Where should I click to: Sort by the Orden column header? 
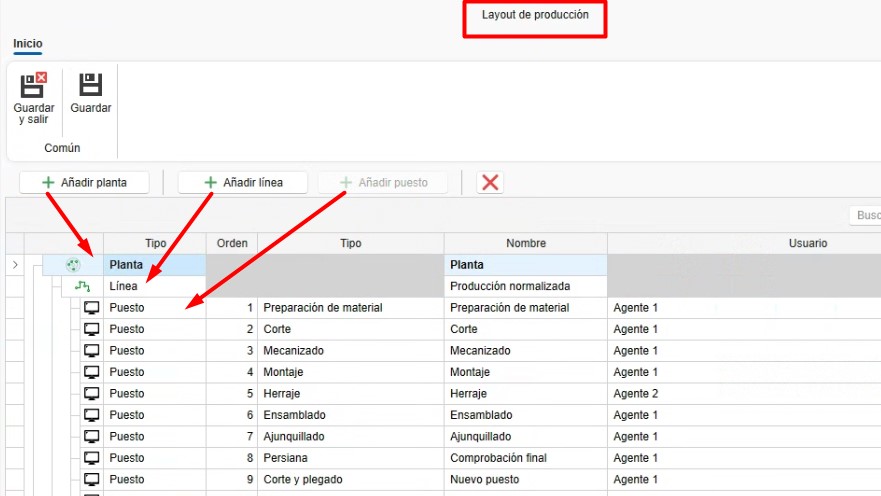click(x=232, y=243)
